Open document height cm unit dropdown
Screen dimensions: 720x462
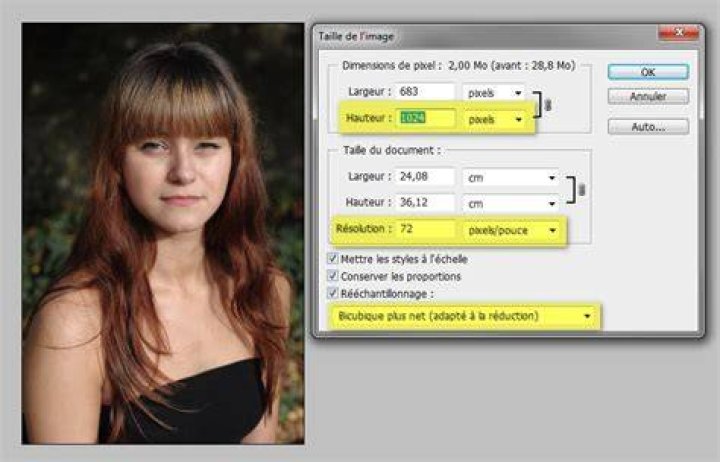click(511, 203)
